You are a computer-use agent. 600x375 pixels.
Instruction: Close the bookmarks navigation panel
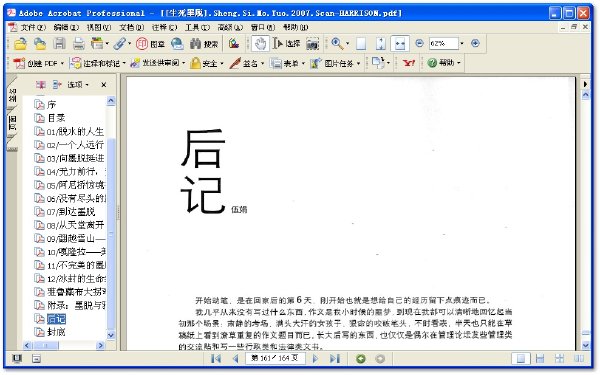pyautogui.click(x=104, y=85)
